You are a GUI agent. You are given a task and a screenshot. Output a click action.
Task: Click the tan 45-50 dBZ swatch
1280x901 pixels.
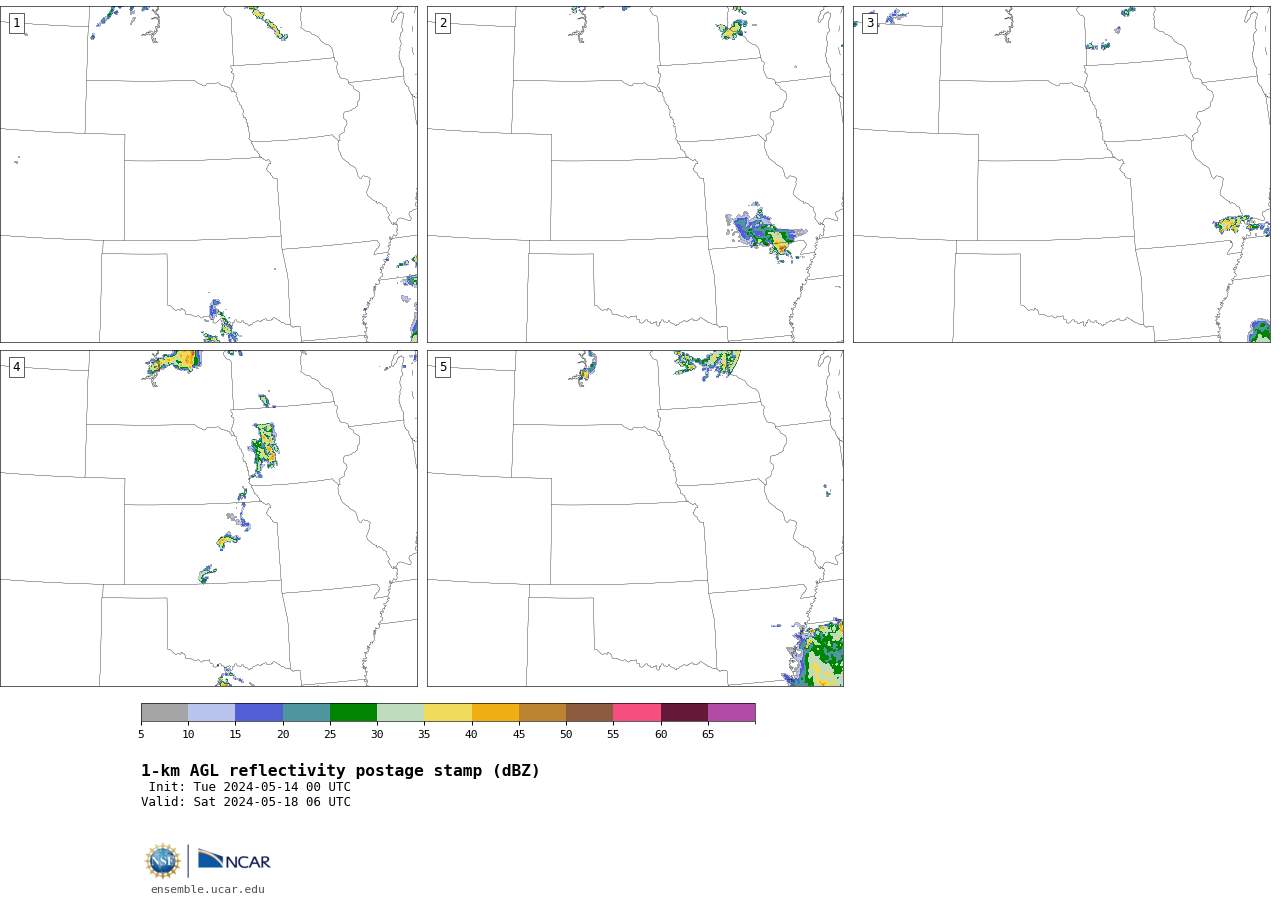coord(542,713)
